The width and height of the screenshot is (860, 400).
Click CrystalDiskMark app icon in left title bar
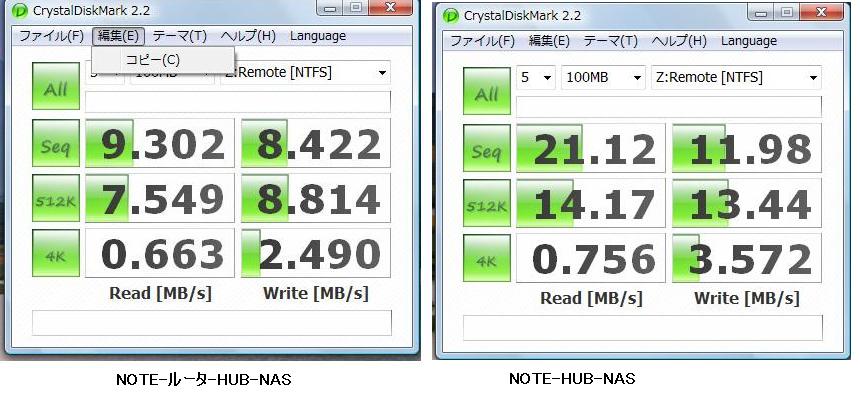coord(20,10)
